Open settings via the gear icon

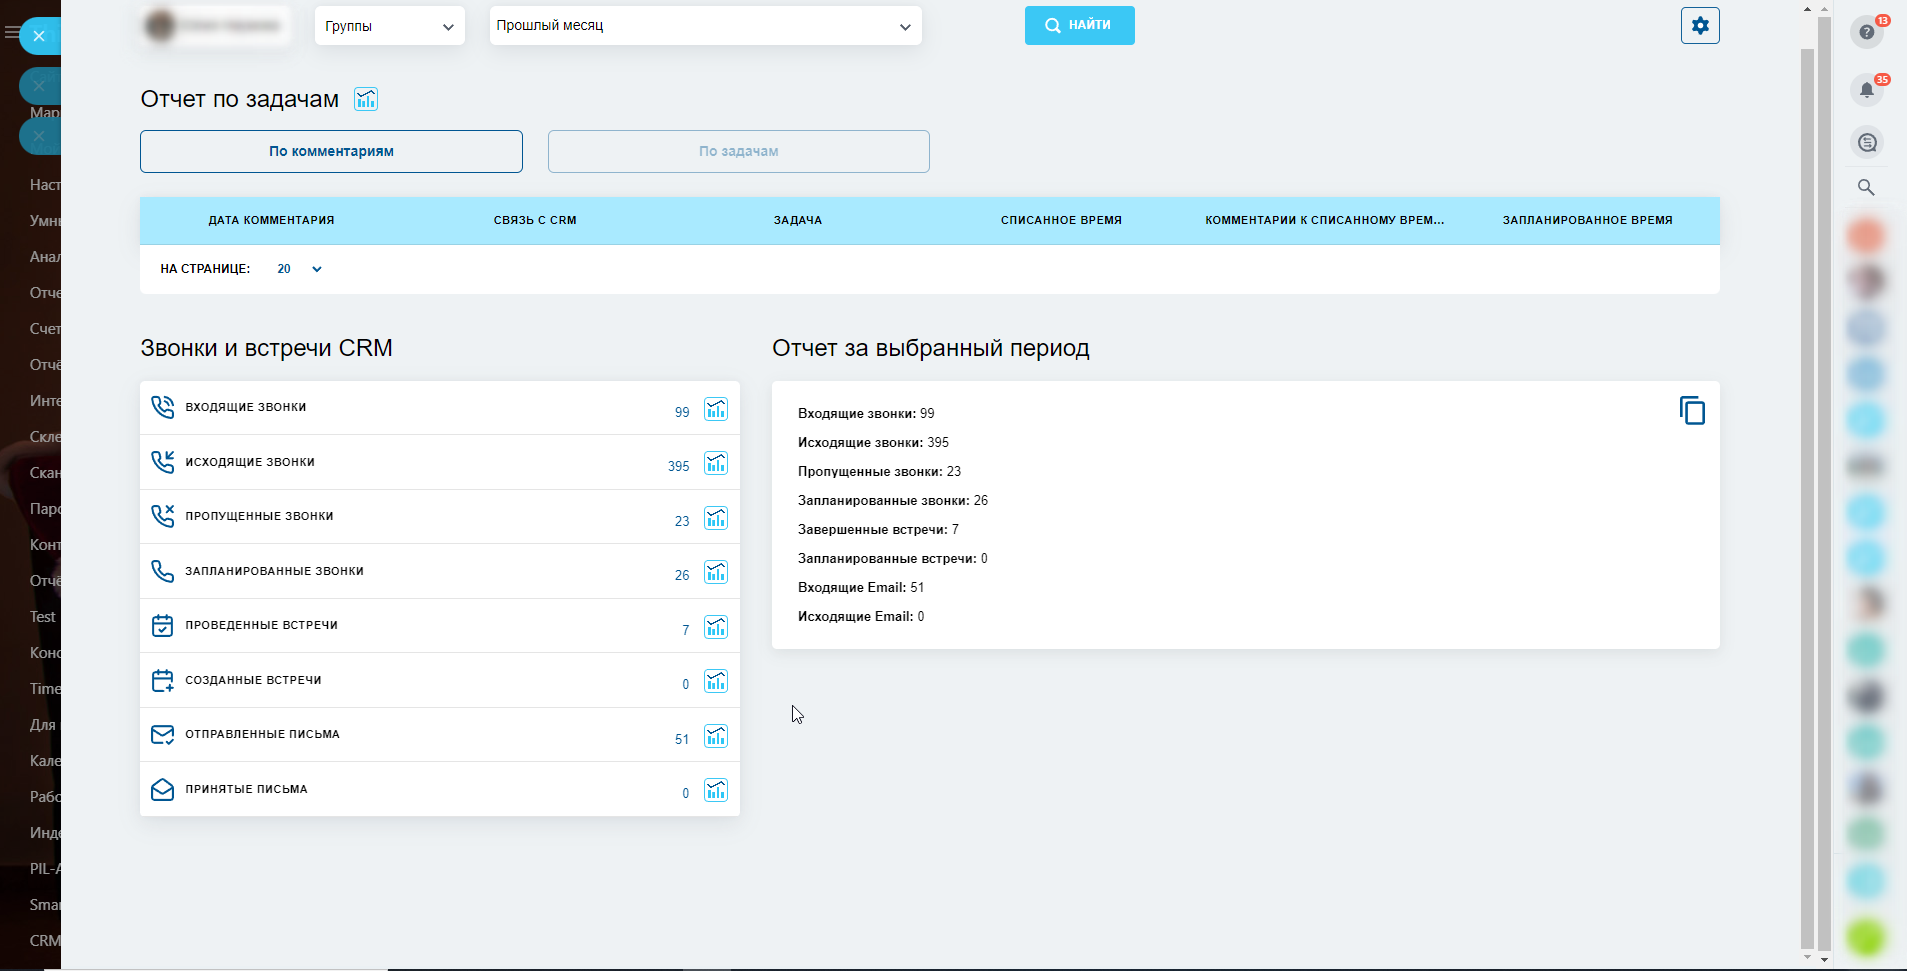coord(1699,26)
